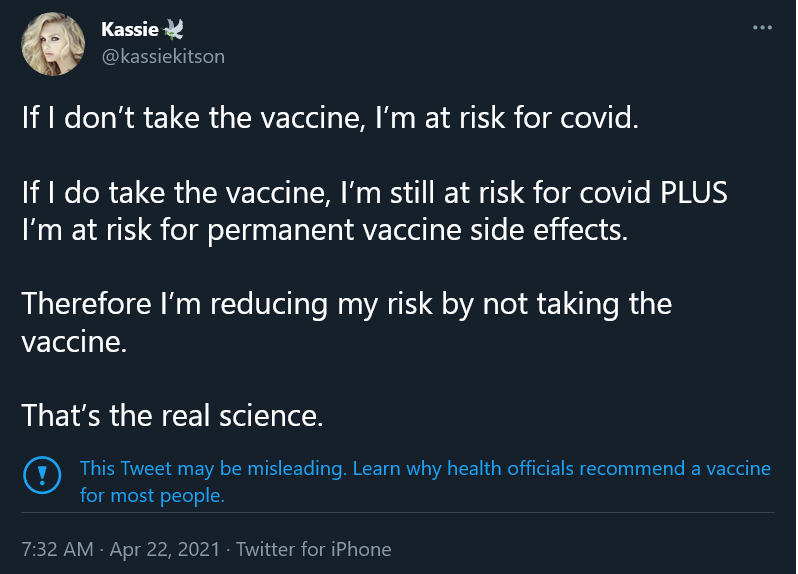The width and height of the screenshot is (798, 574).
Task: Click the display name Kassie
Action: click(x=128, y=30)
